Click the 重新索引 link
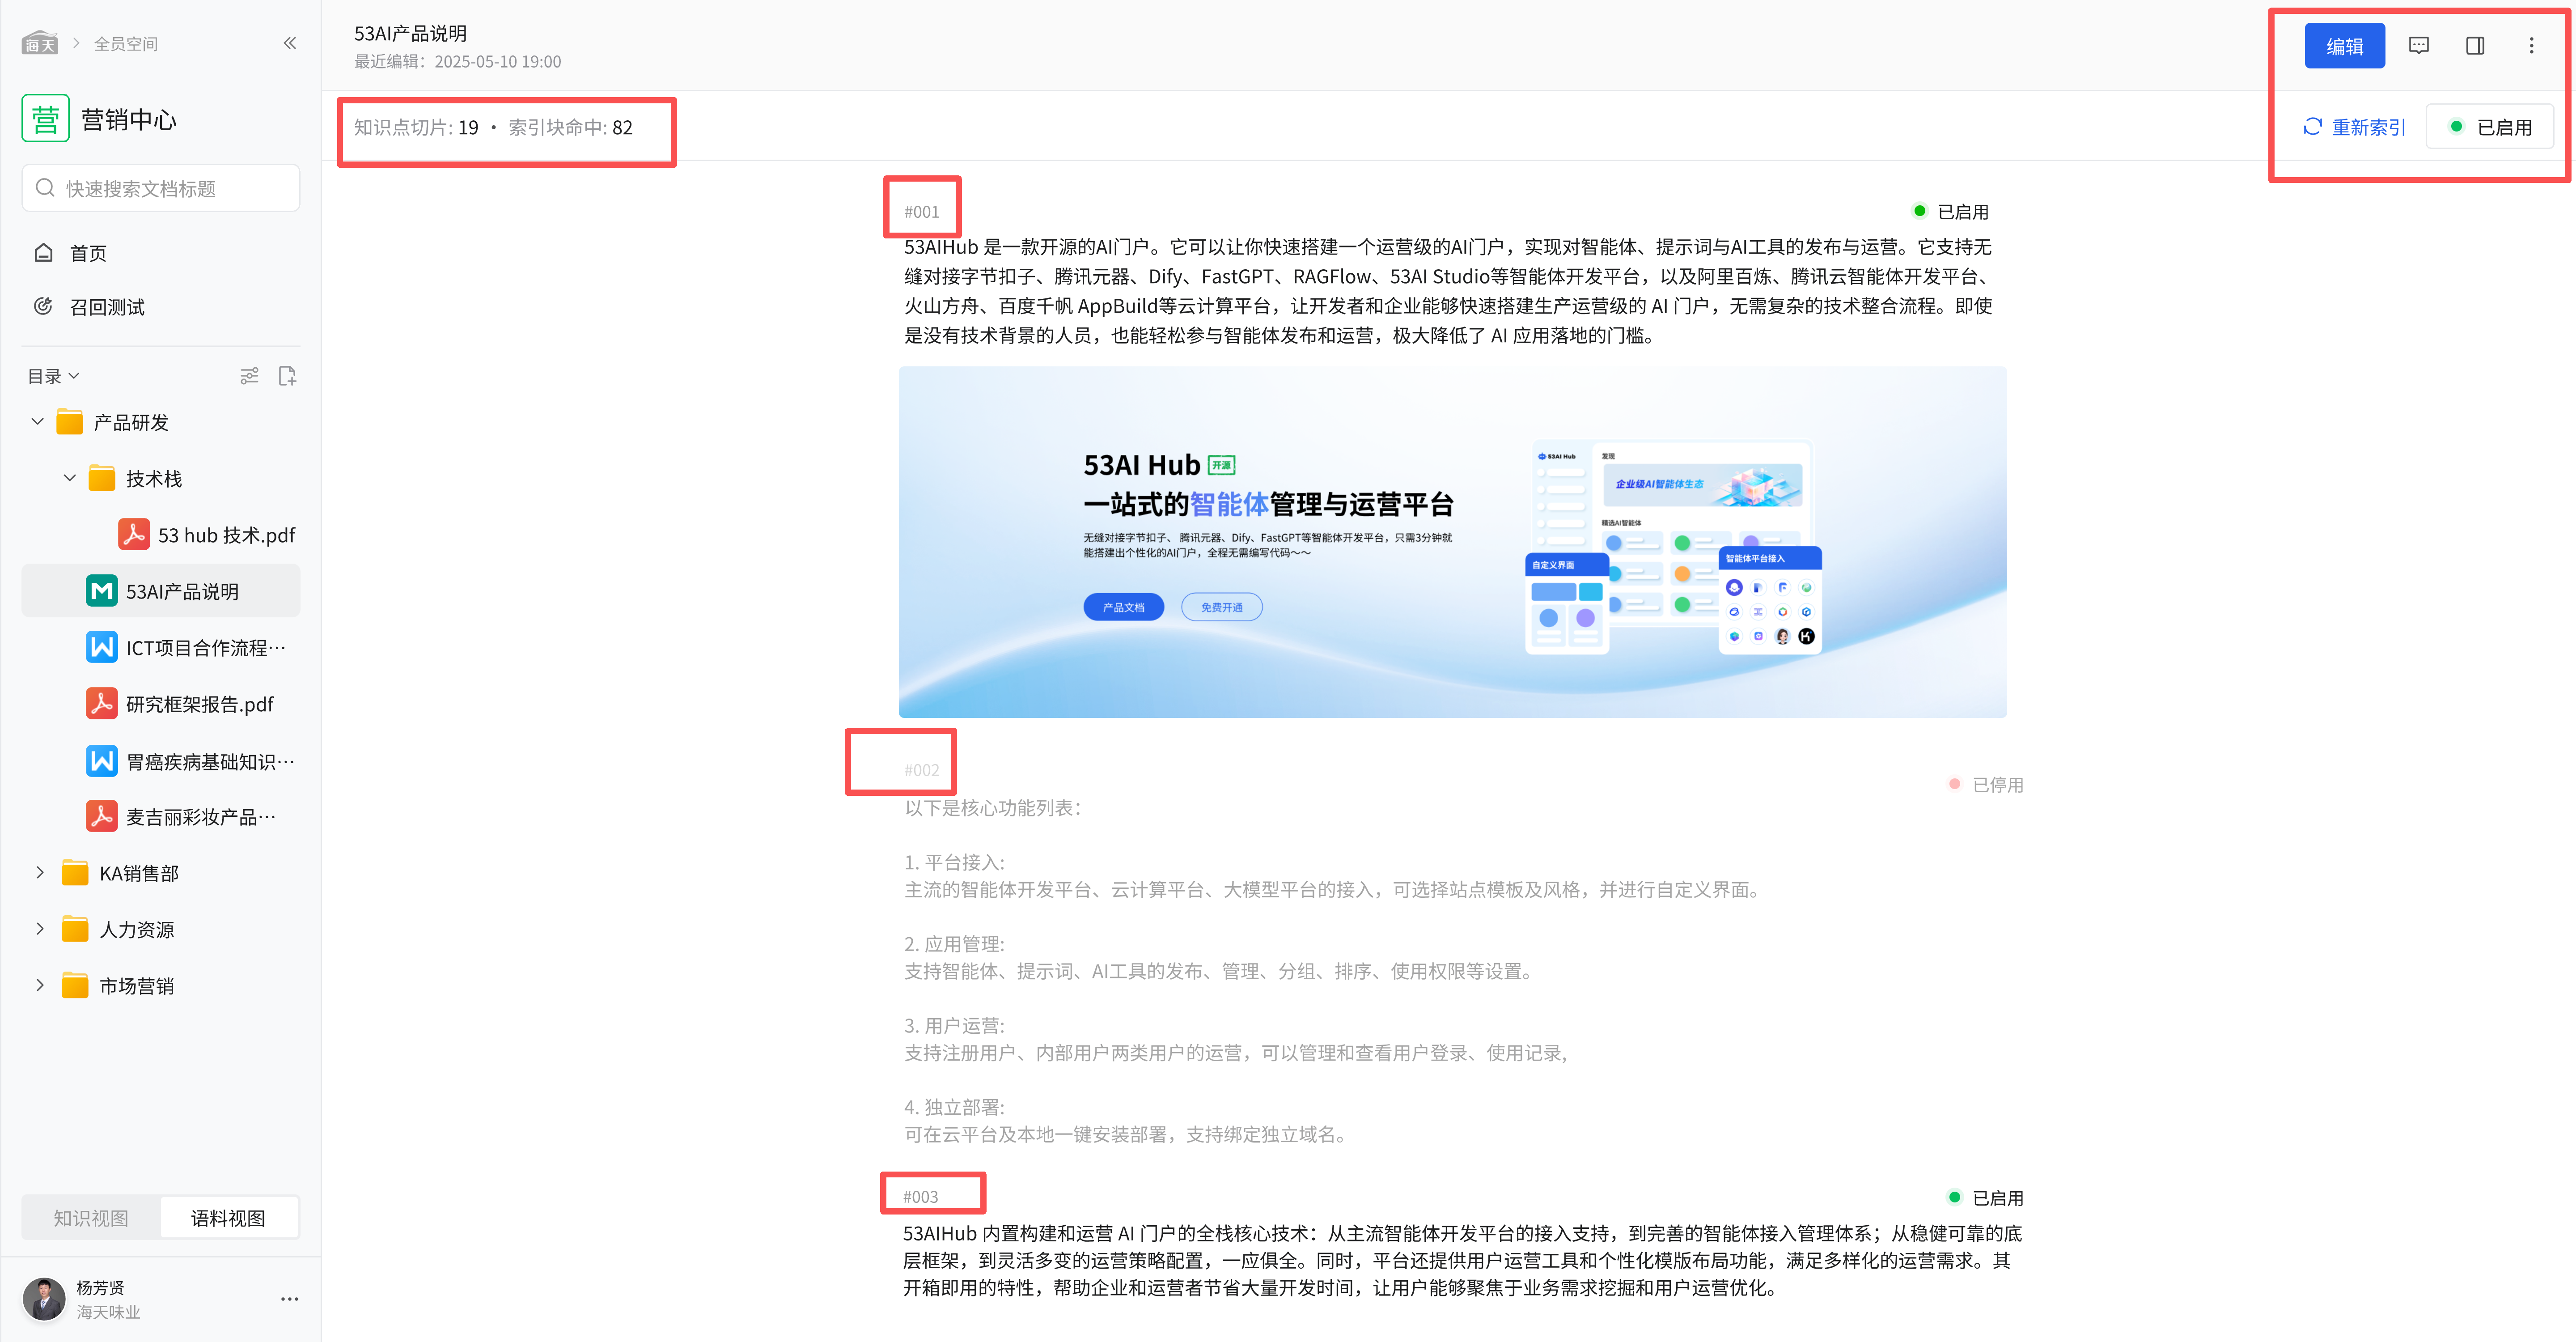This screenshot has width=2576, height=1342. click(x=2355, y=127)
